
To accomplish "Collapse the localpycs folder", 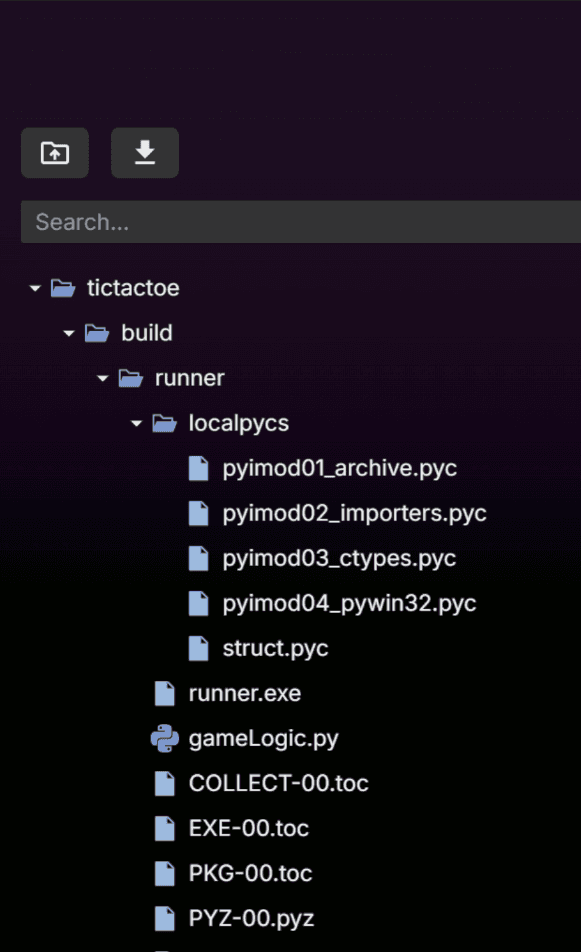I will pos(135,423).
